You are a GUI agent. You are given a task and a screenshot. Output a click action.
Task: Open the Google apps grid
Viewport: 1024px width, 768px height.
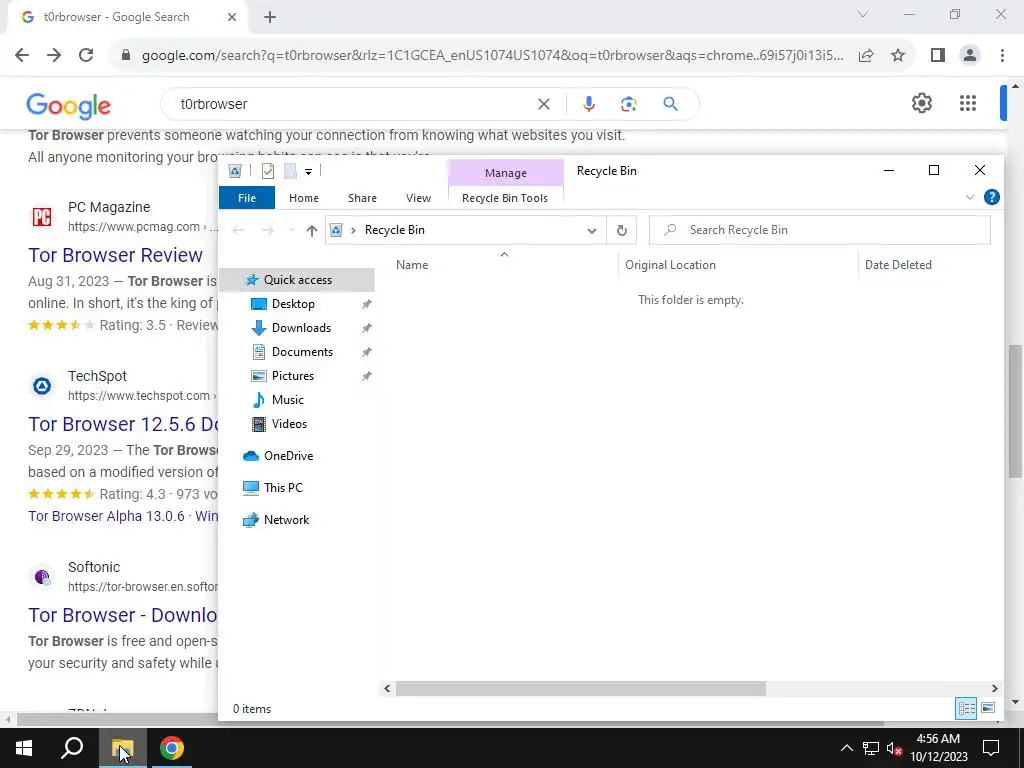[x=968, y=103]
